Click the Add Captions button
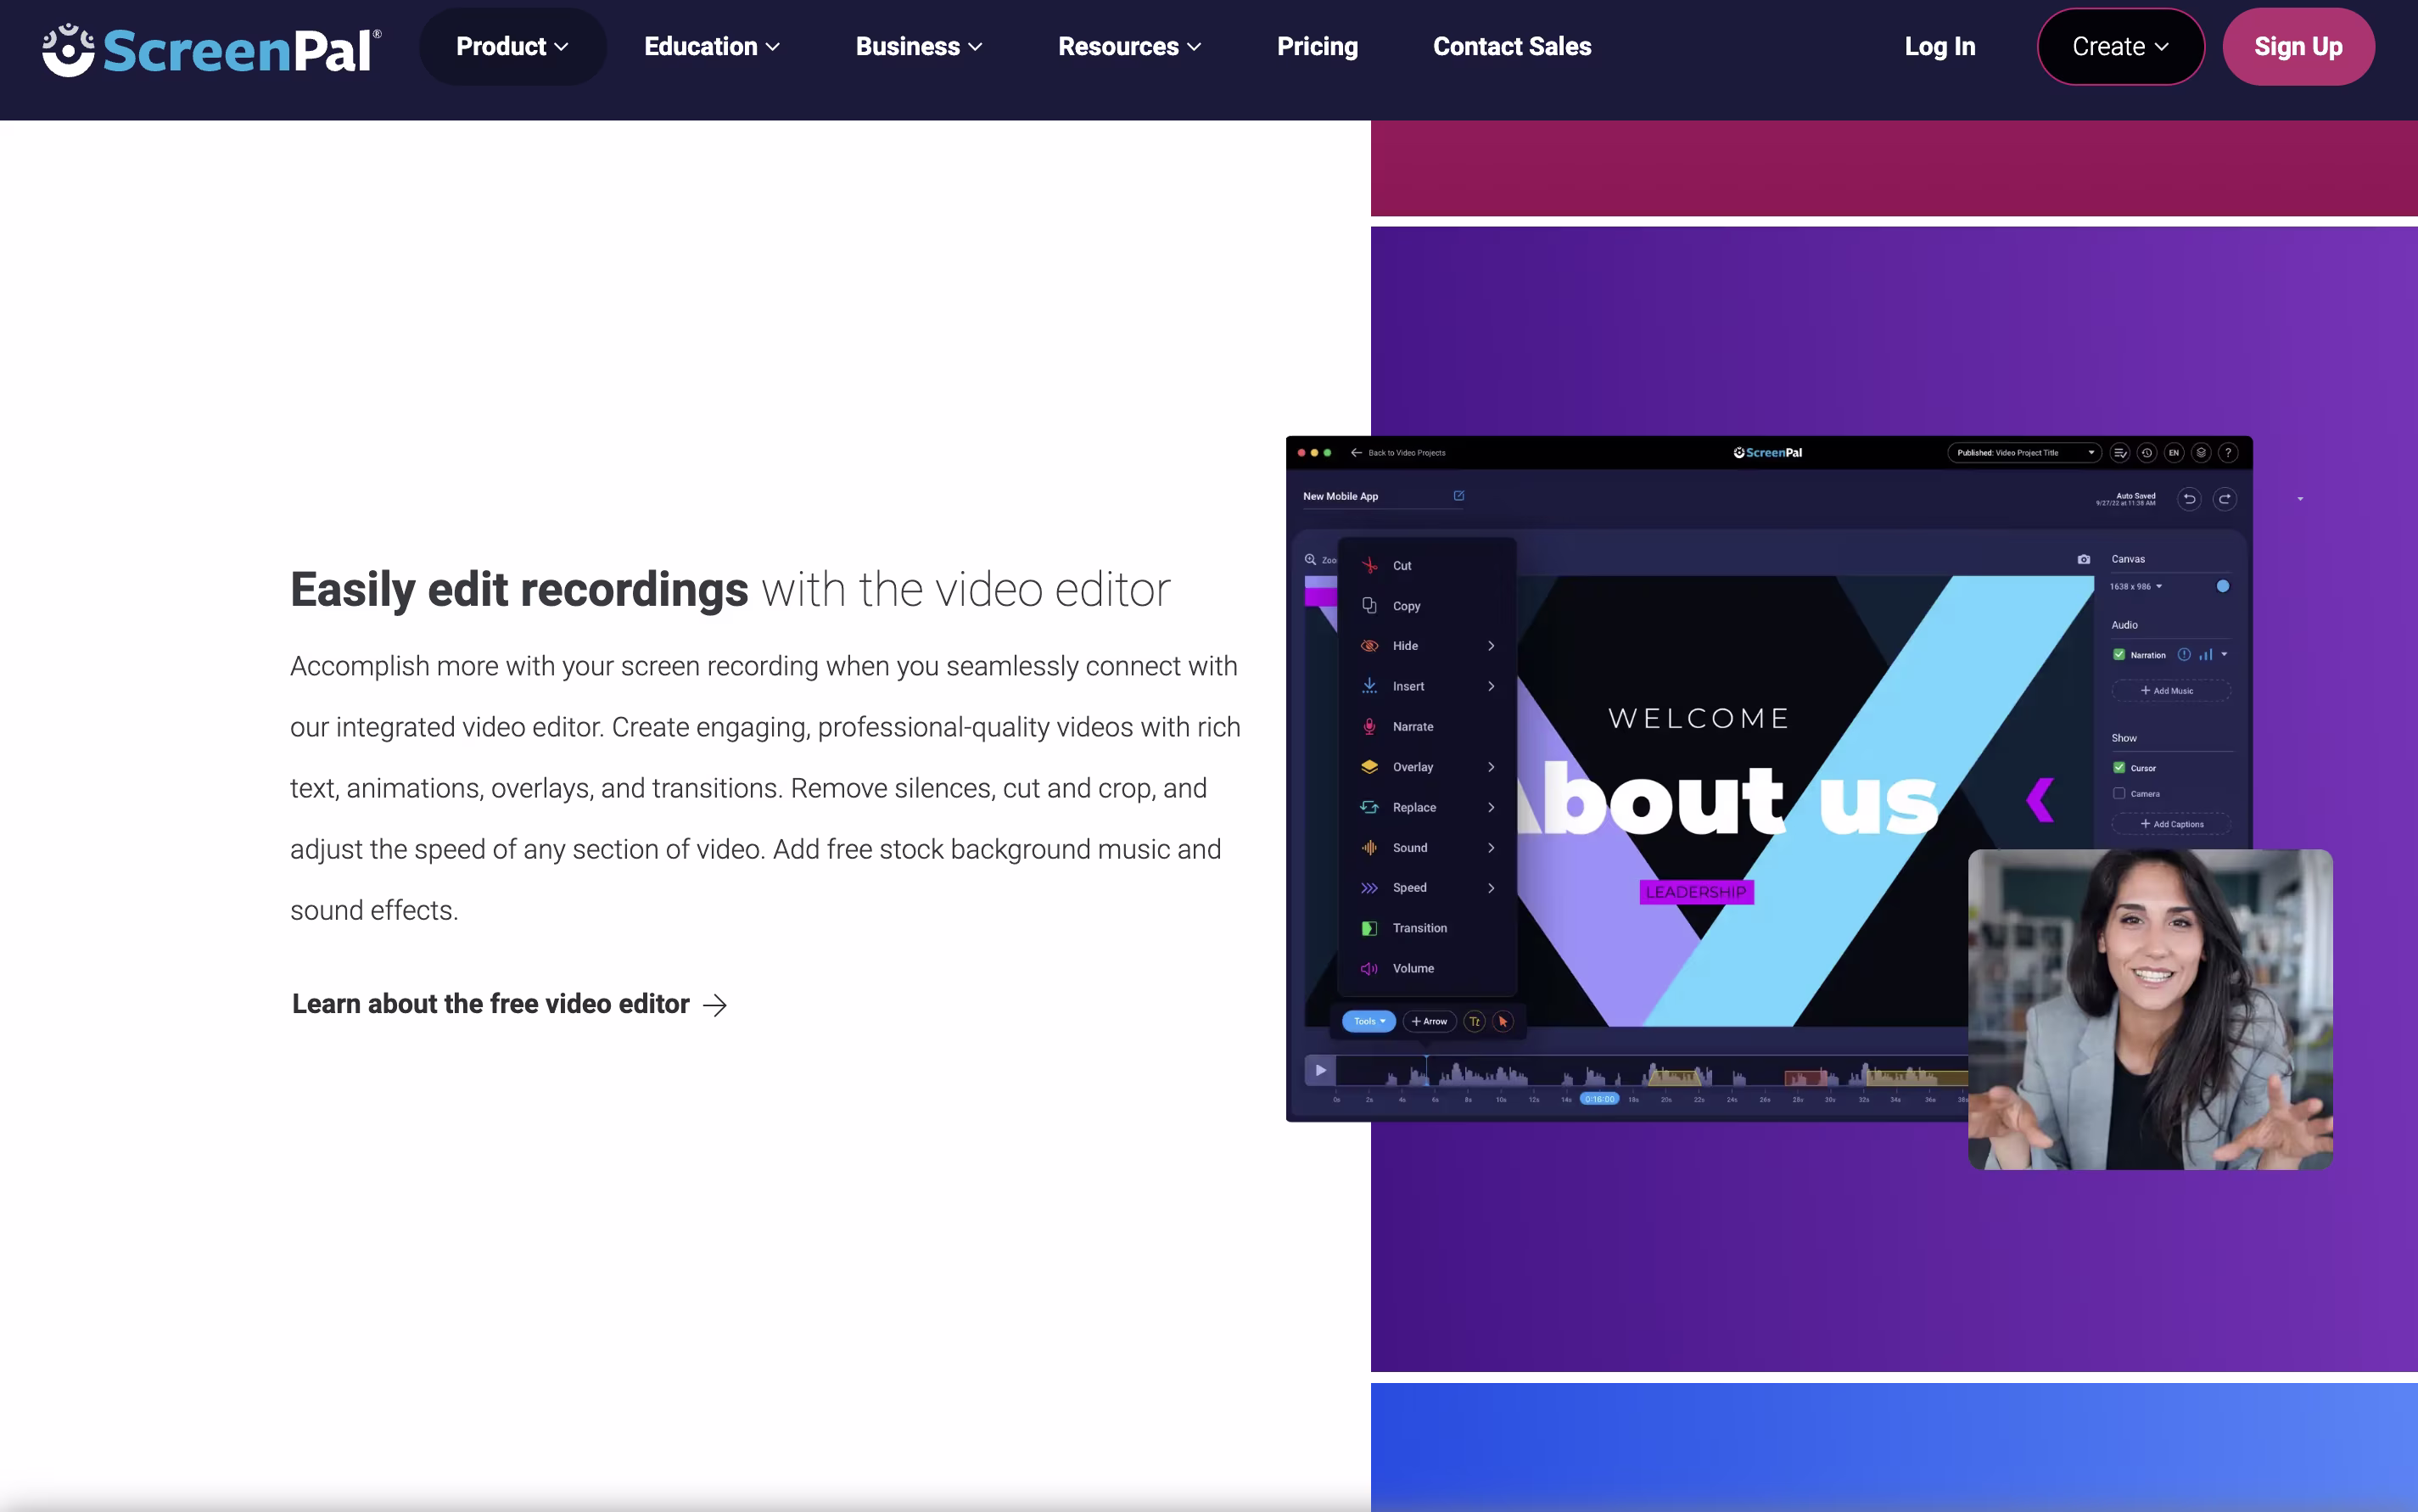 pos(2170,824)
